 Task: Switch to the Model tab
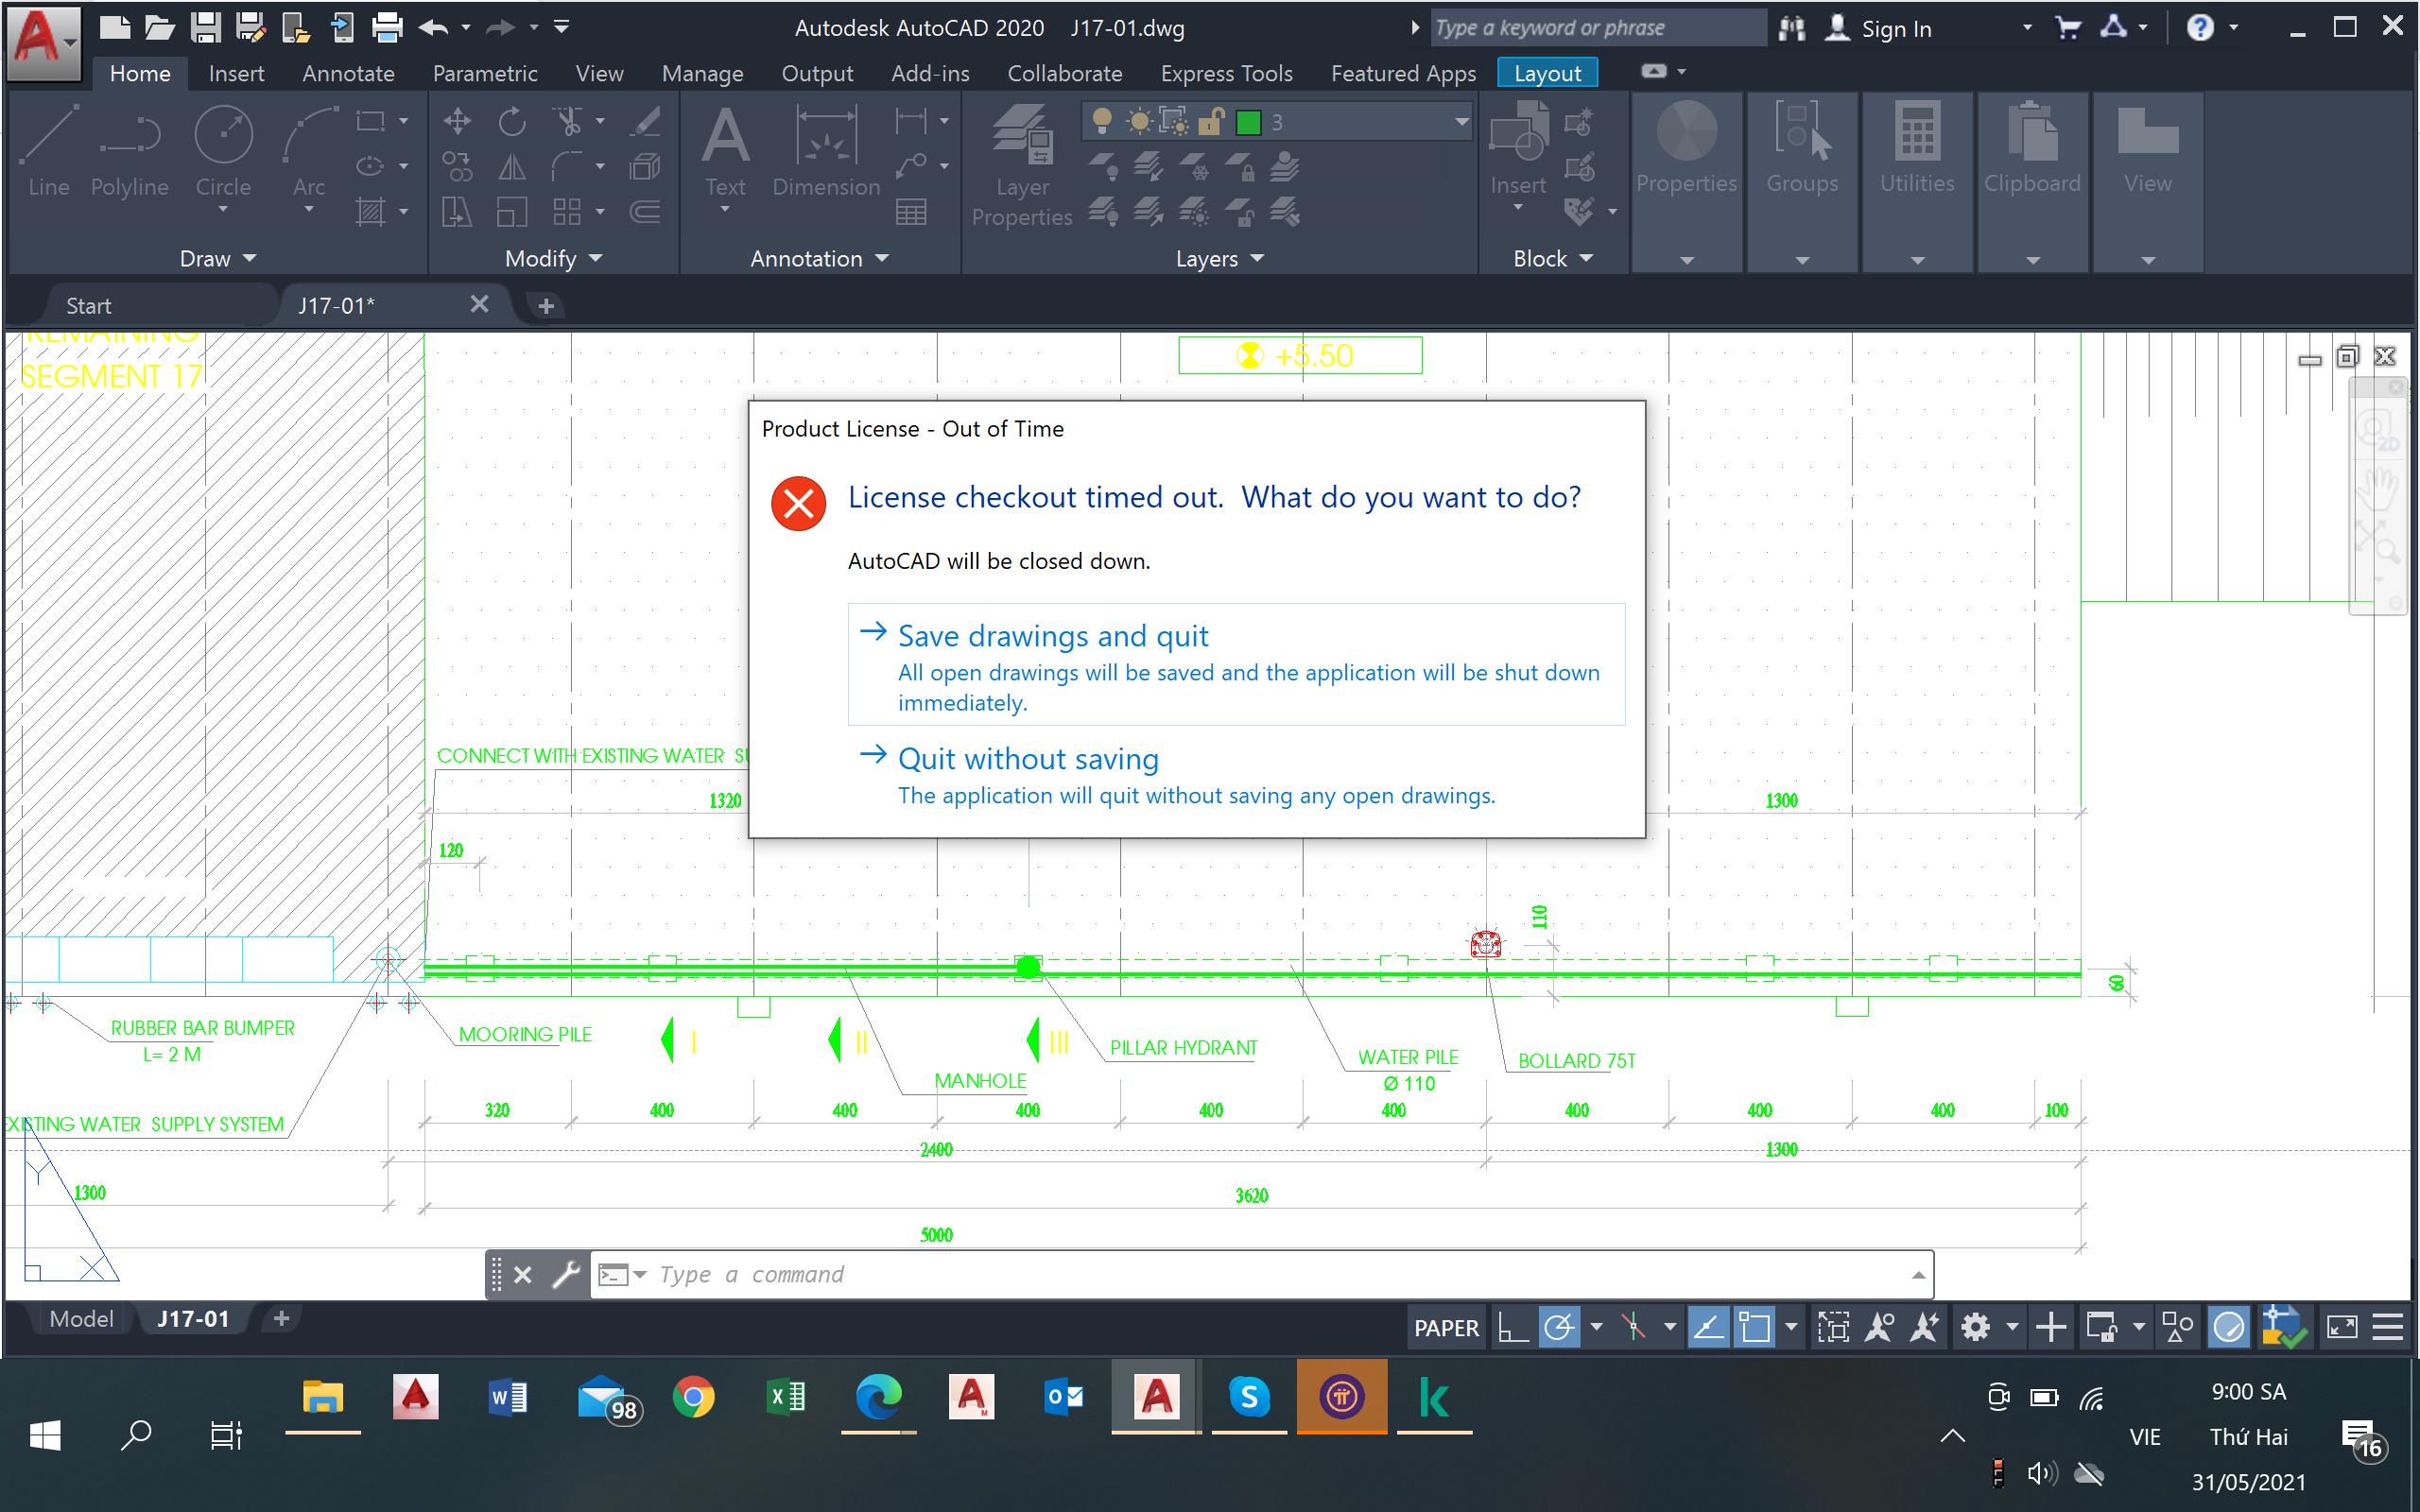click(81, 1319)
